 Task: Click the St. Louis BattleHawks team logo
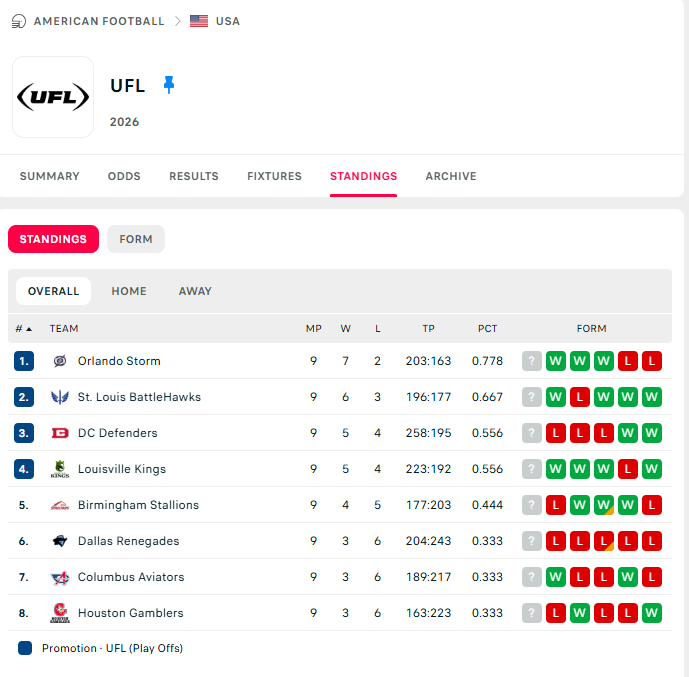60,397
